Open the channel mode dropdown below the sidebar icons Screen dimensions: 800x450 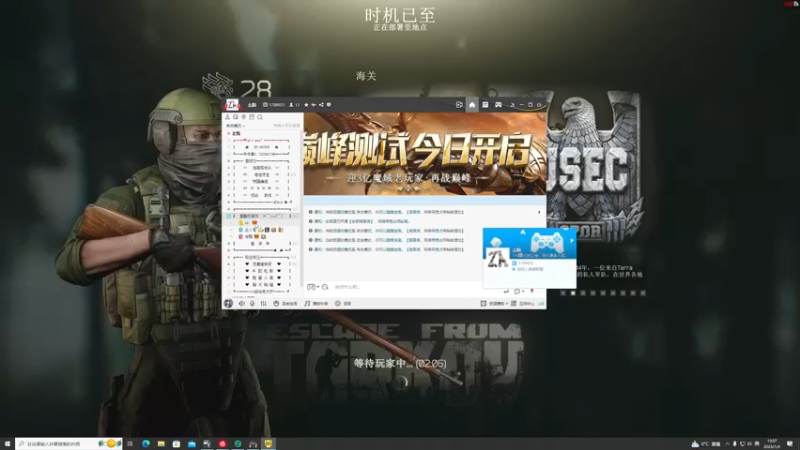pos(235,126)
